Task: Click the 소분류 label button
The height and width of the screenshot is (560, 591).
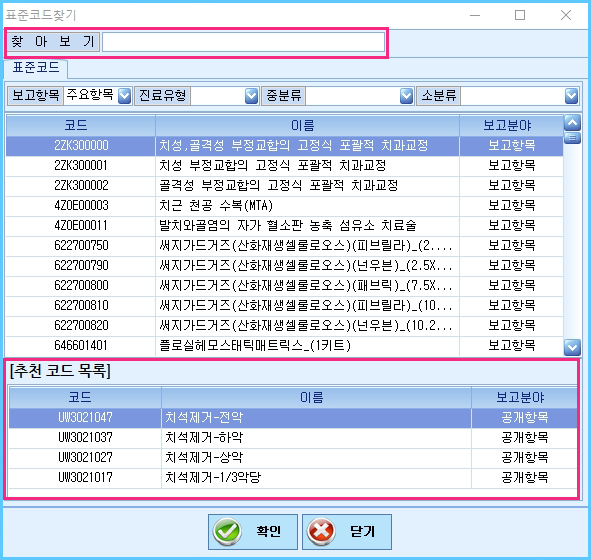Action: [x=438, y=96]
